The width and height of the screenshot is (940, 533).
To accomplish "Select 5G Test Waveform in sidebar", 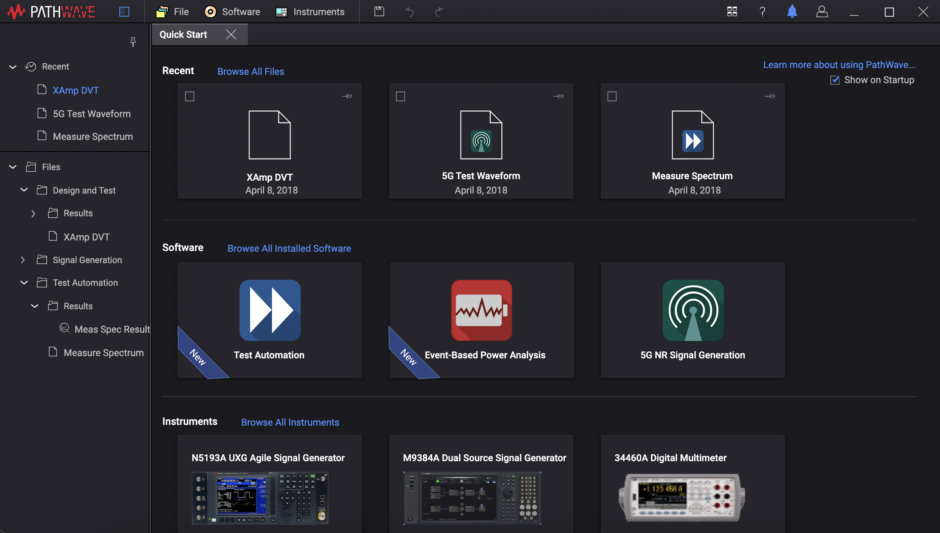I will click(92, 113).
